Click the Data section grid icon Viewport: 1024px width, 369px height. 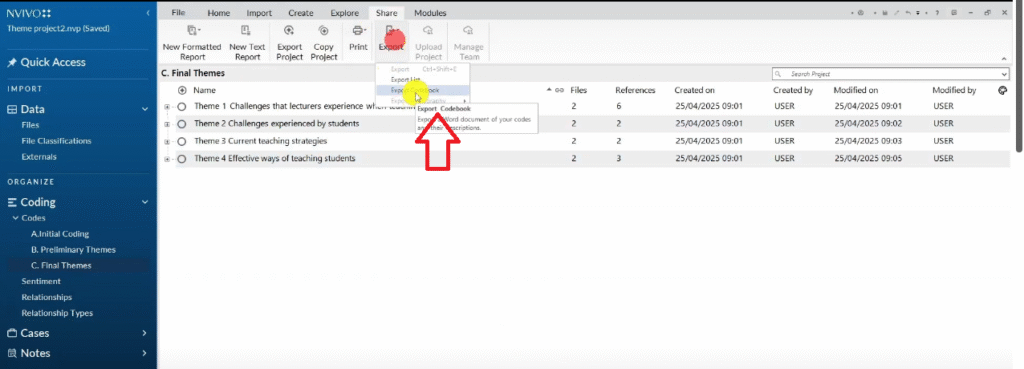coord(12,110)
